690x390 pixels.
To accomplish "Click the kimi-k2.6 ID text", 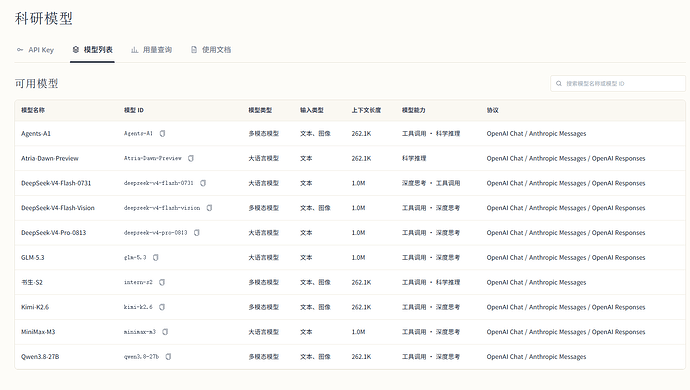I will tap(138, 307).
